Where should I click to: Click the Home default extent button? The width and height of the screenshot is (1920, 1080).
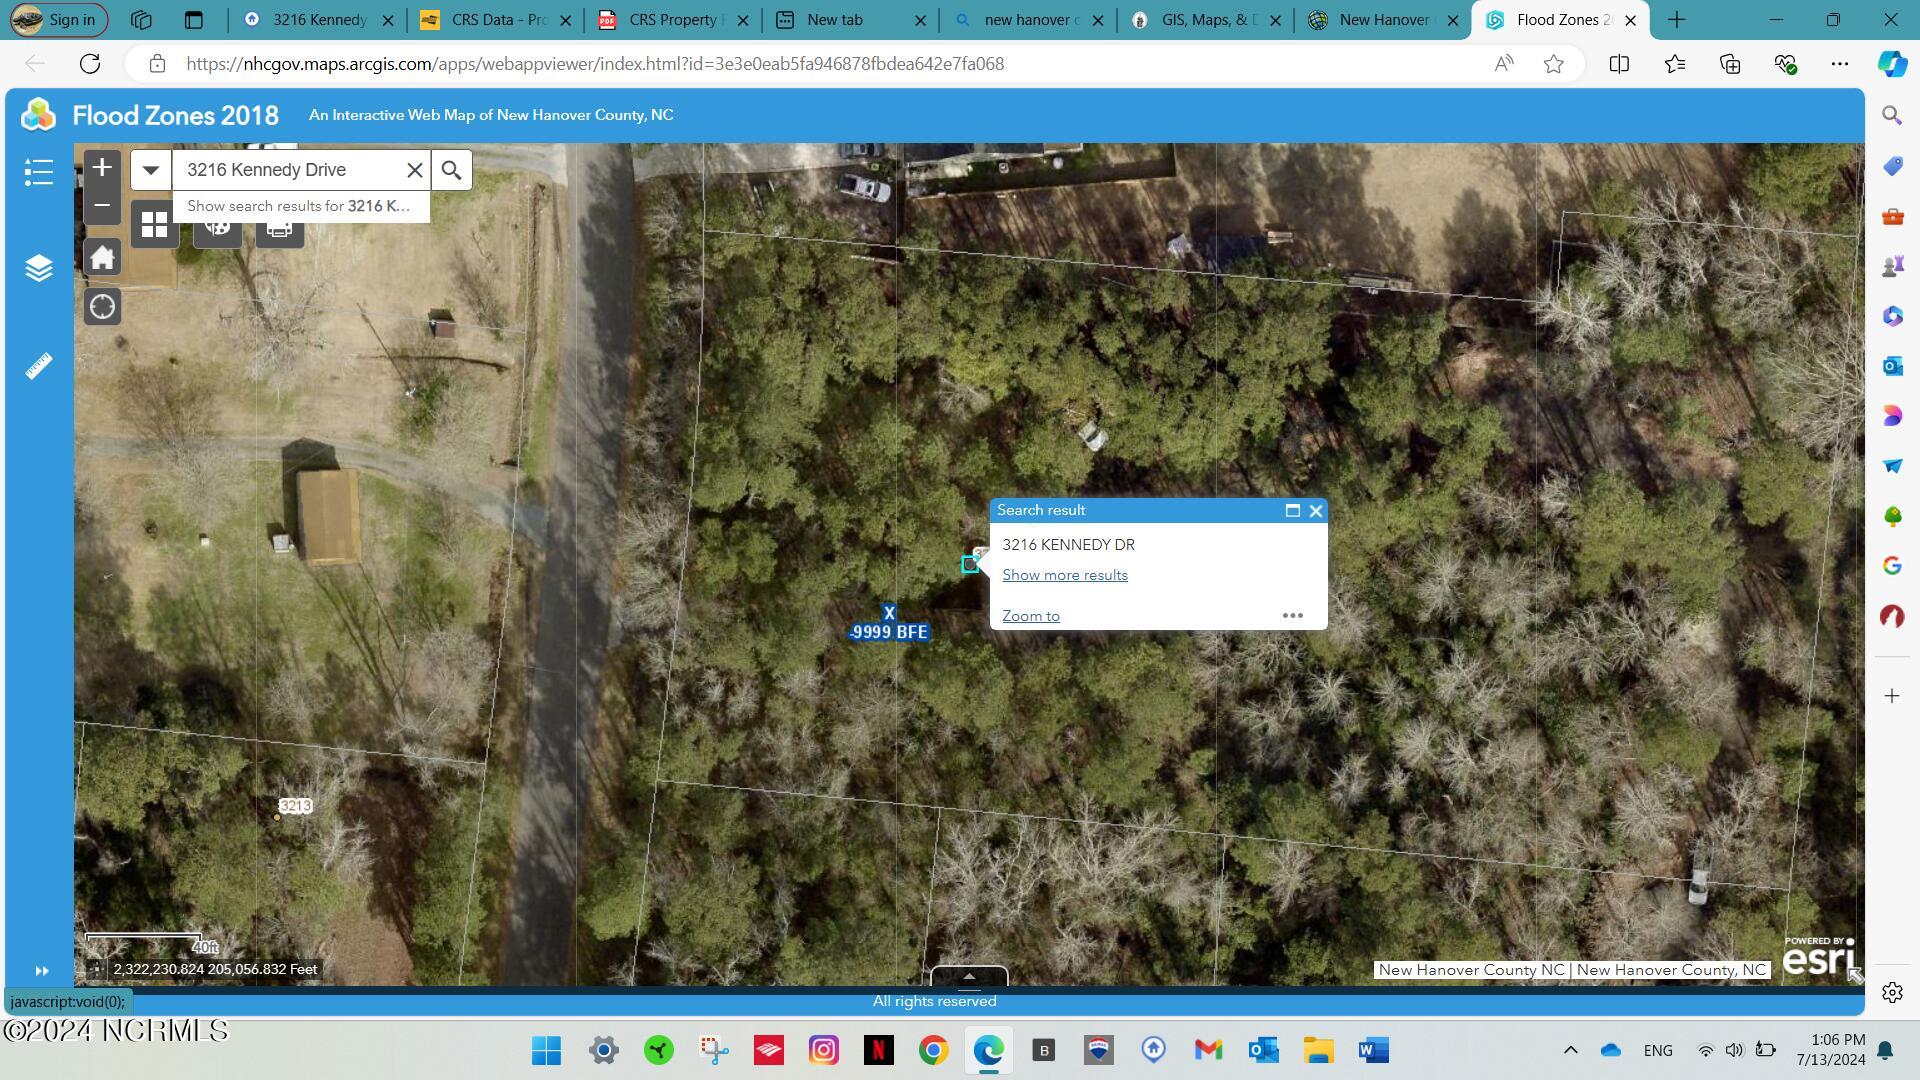pos(102,258)
